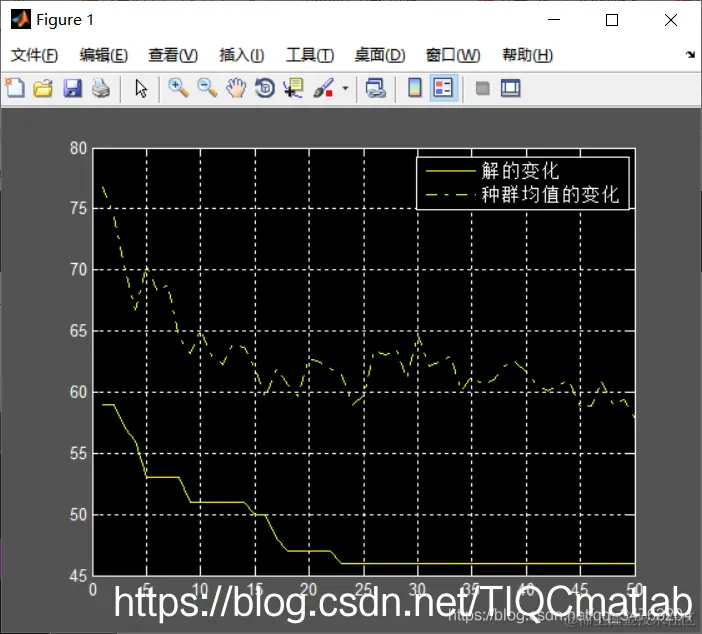Select the Pan hand tool
Screen dimensions: 702x634
[x=236, y=88]
